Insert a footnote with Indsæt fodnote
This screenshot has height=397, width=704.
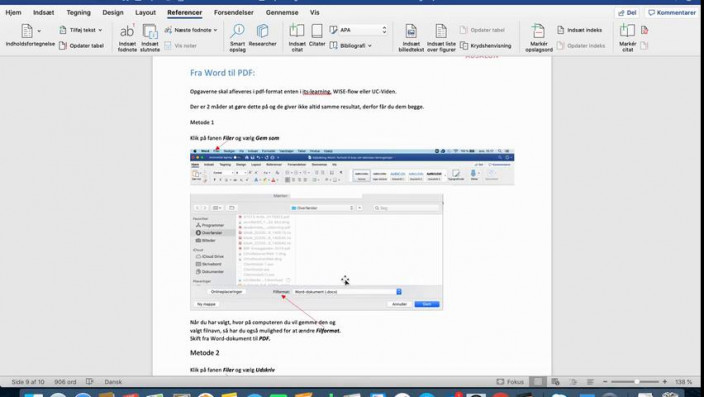127,38
